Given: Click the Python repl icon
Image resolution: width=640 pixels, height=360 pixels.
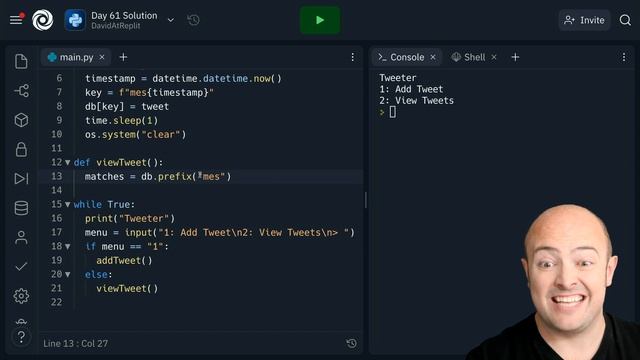Looking at the screenshot, I should coord(75,20).
